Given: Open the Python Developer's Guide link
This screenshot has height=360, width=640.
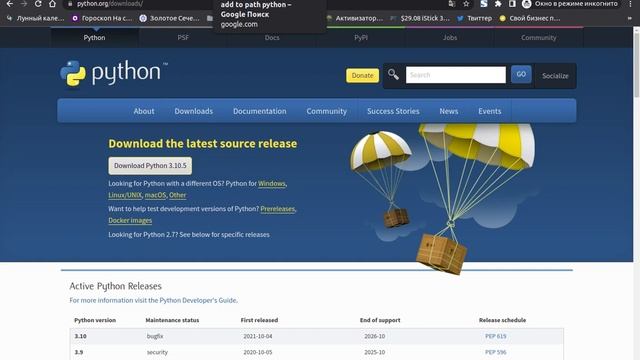Looking at the screenshot, I should [198, 300].
